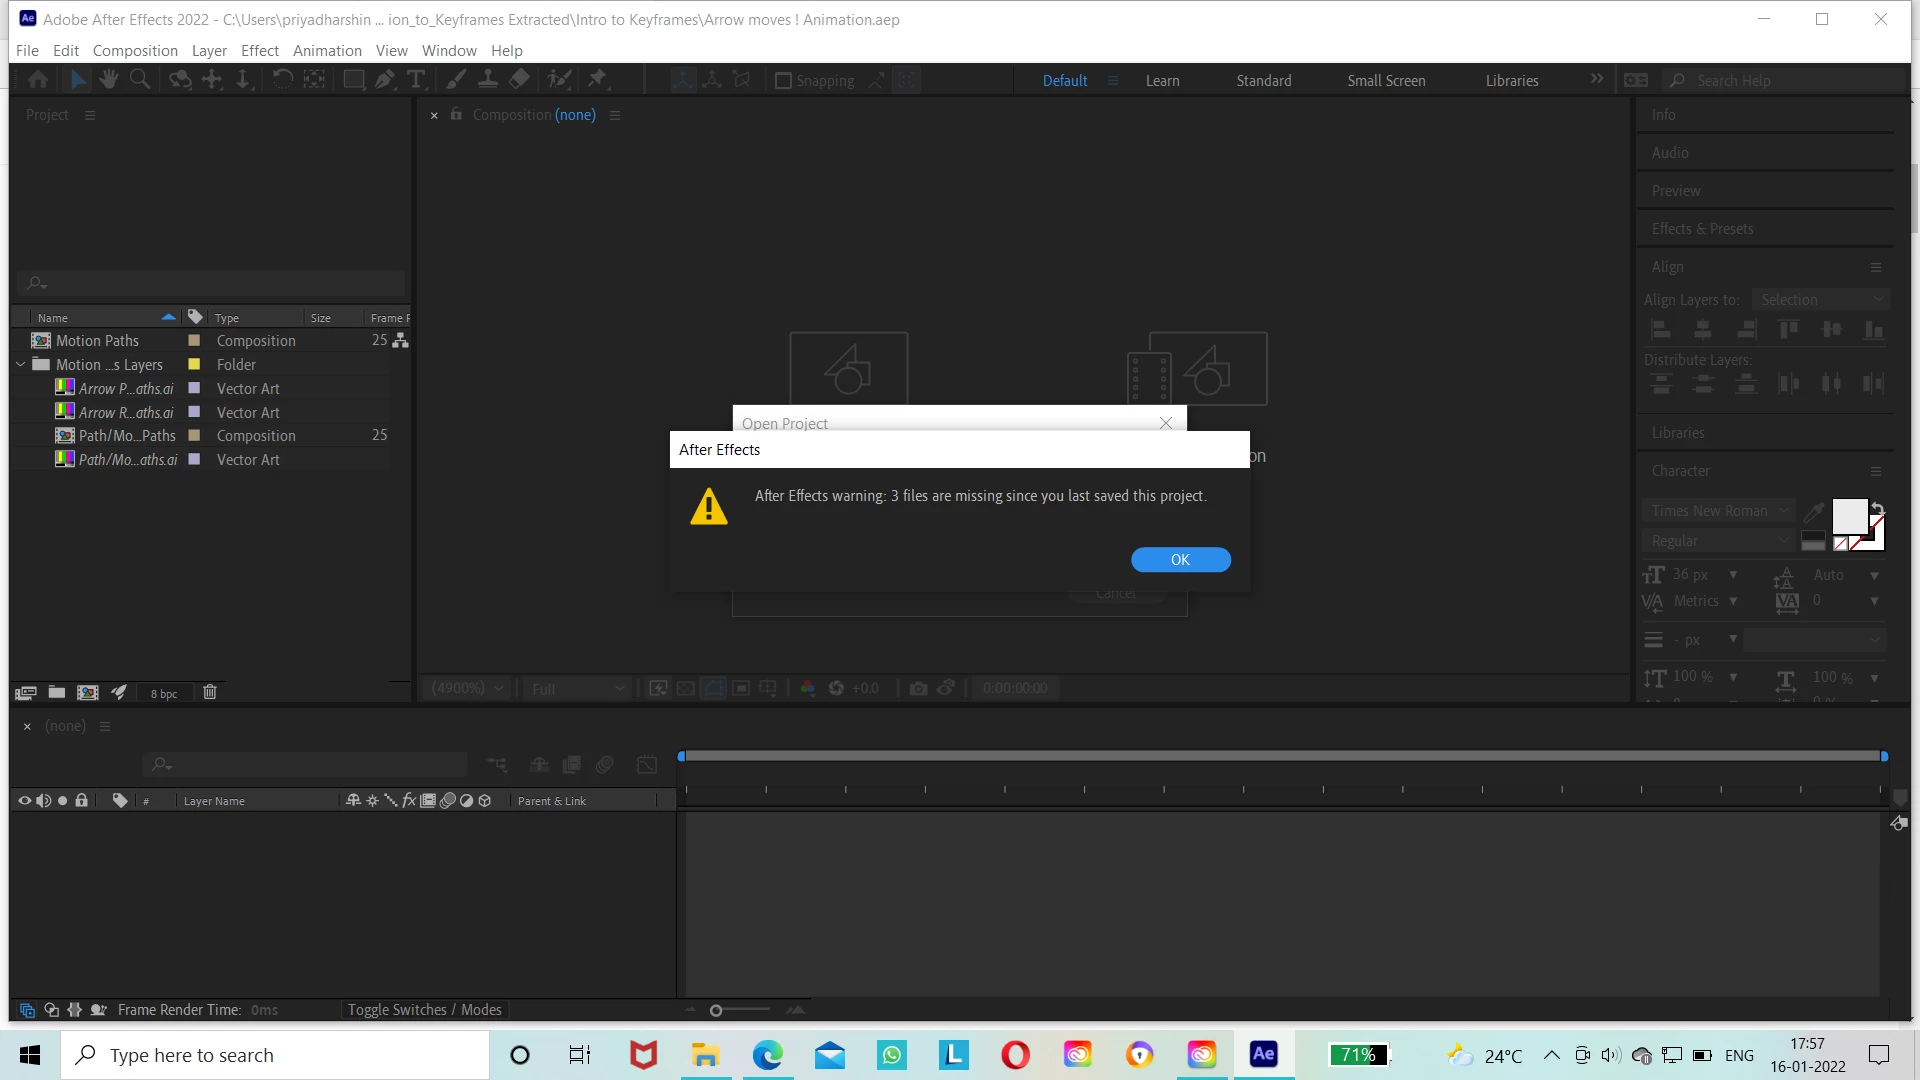Open the Align Layers to Selection dropdown

point(1822,300)
